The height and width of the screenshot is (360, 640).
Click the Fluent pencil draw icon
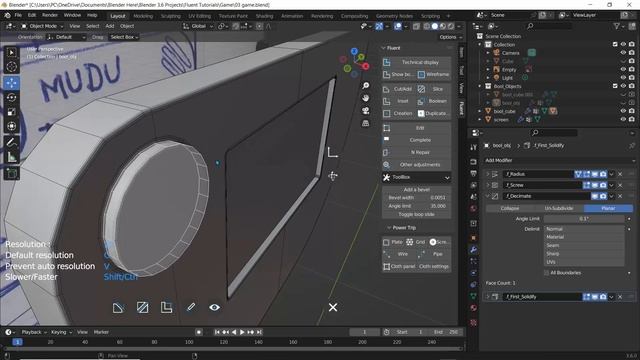(191, 307)
